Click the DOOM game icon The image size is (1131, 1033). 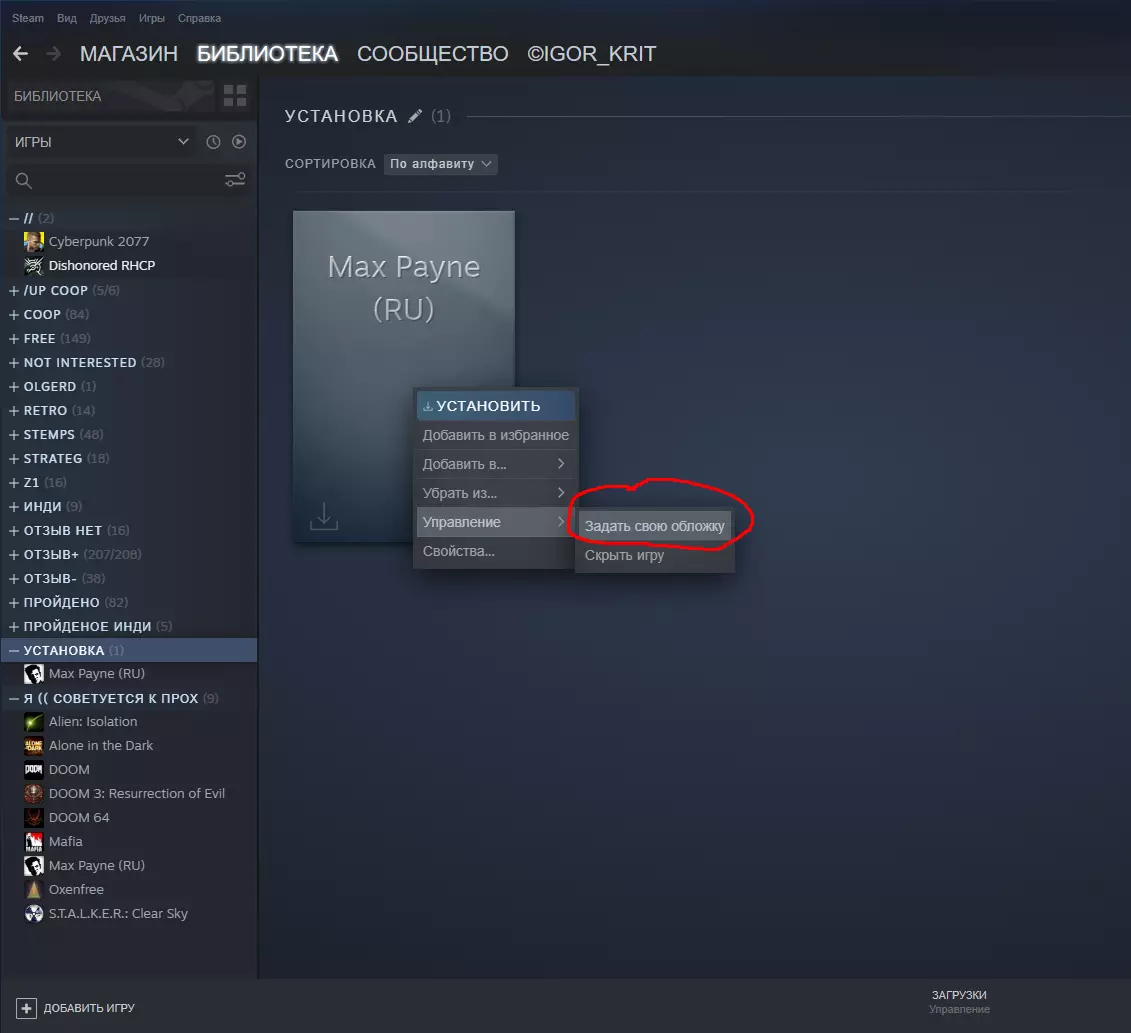click(34, 770)
